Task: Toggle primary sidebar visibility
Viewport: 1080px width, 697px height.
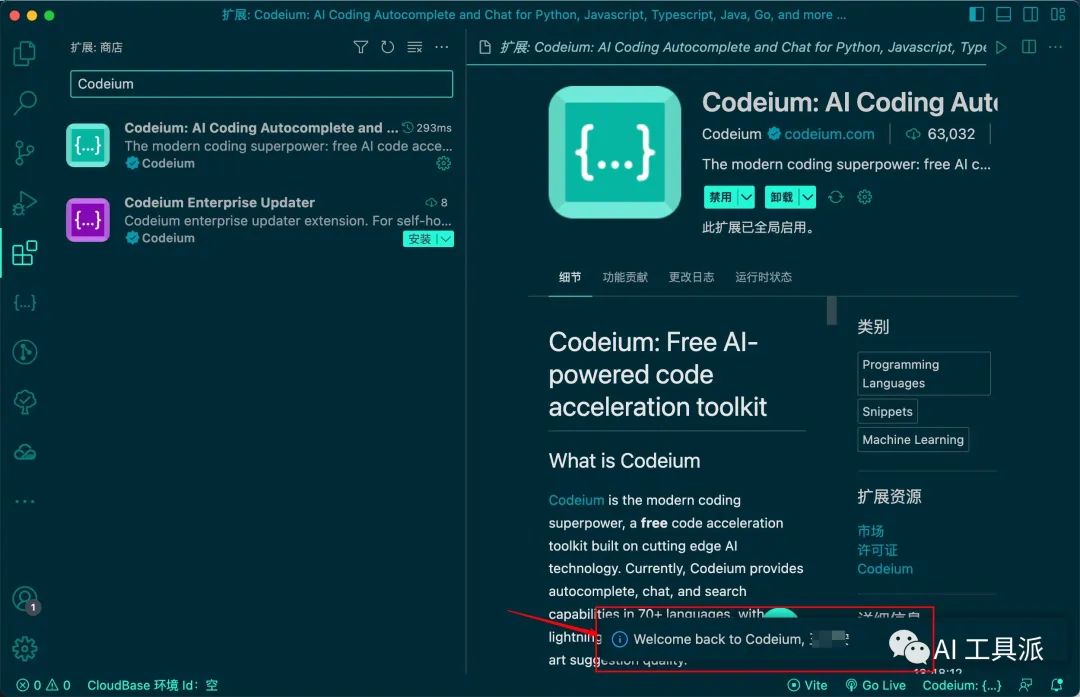Action: 976,14
